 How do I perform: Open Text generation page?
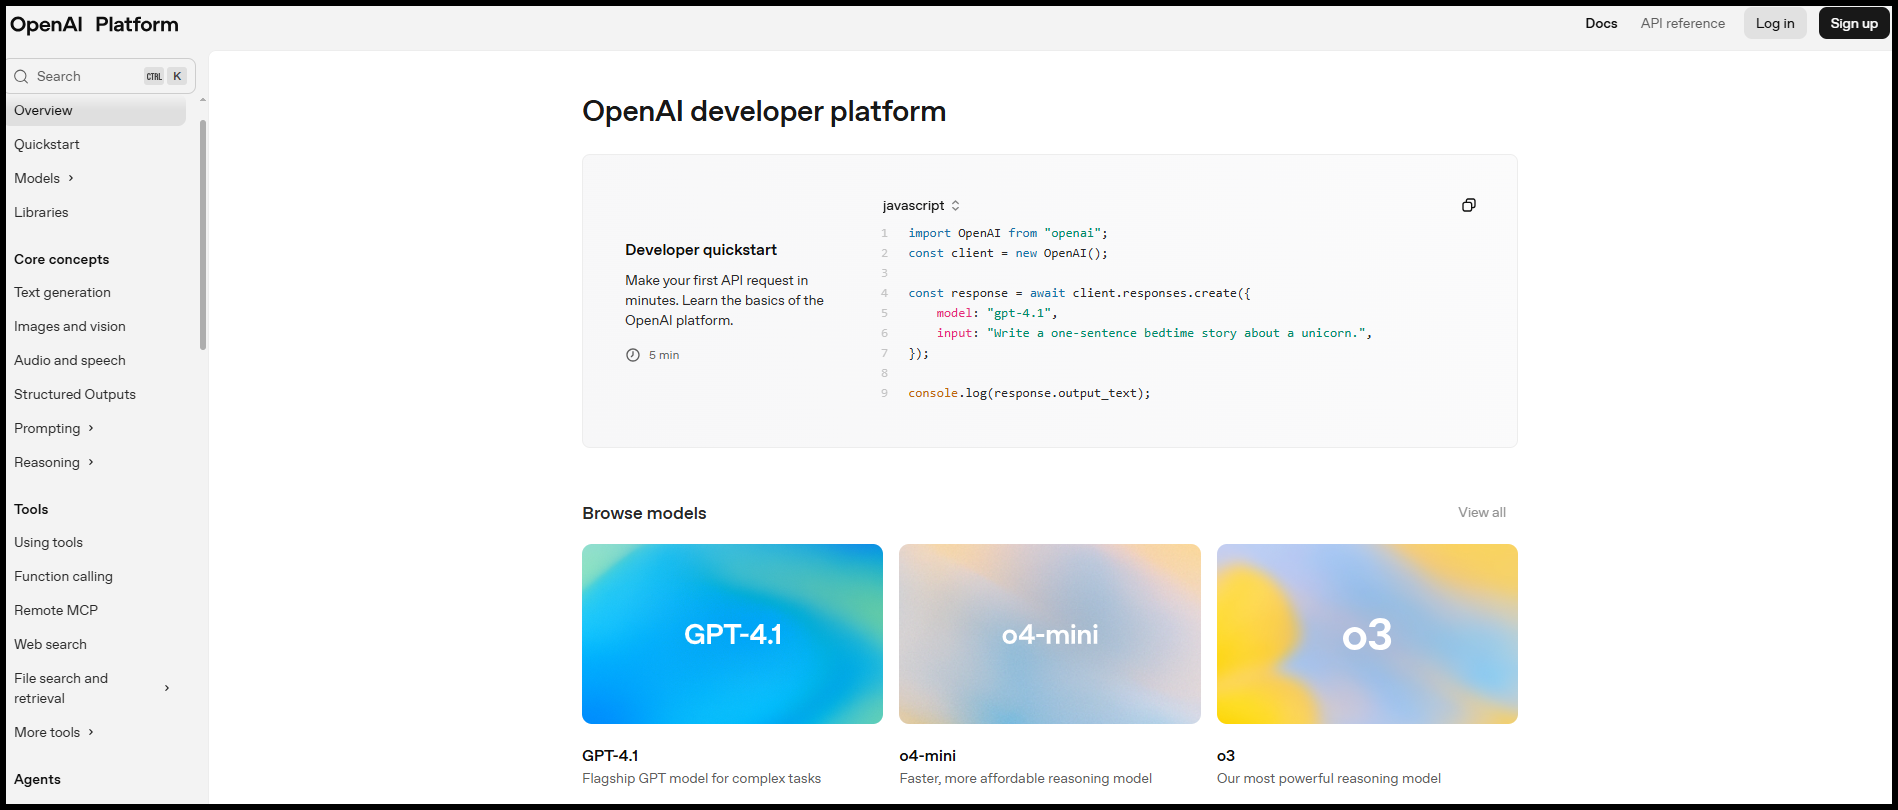pos(62,292)
